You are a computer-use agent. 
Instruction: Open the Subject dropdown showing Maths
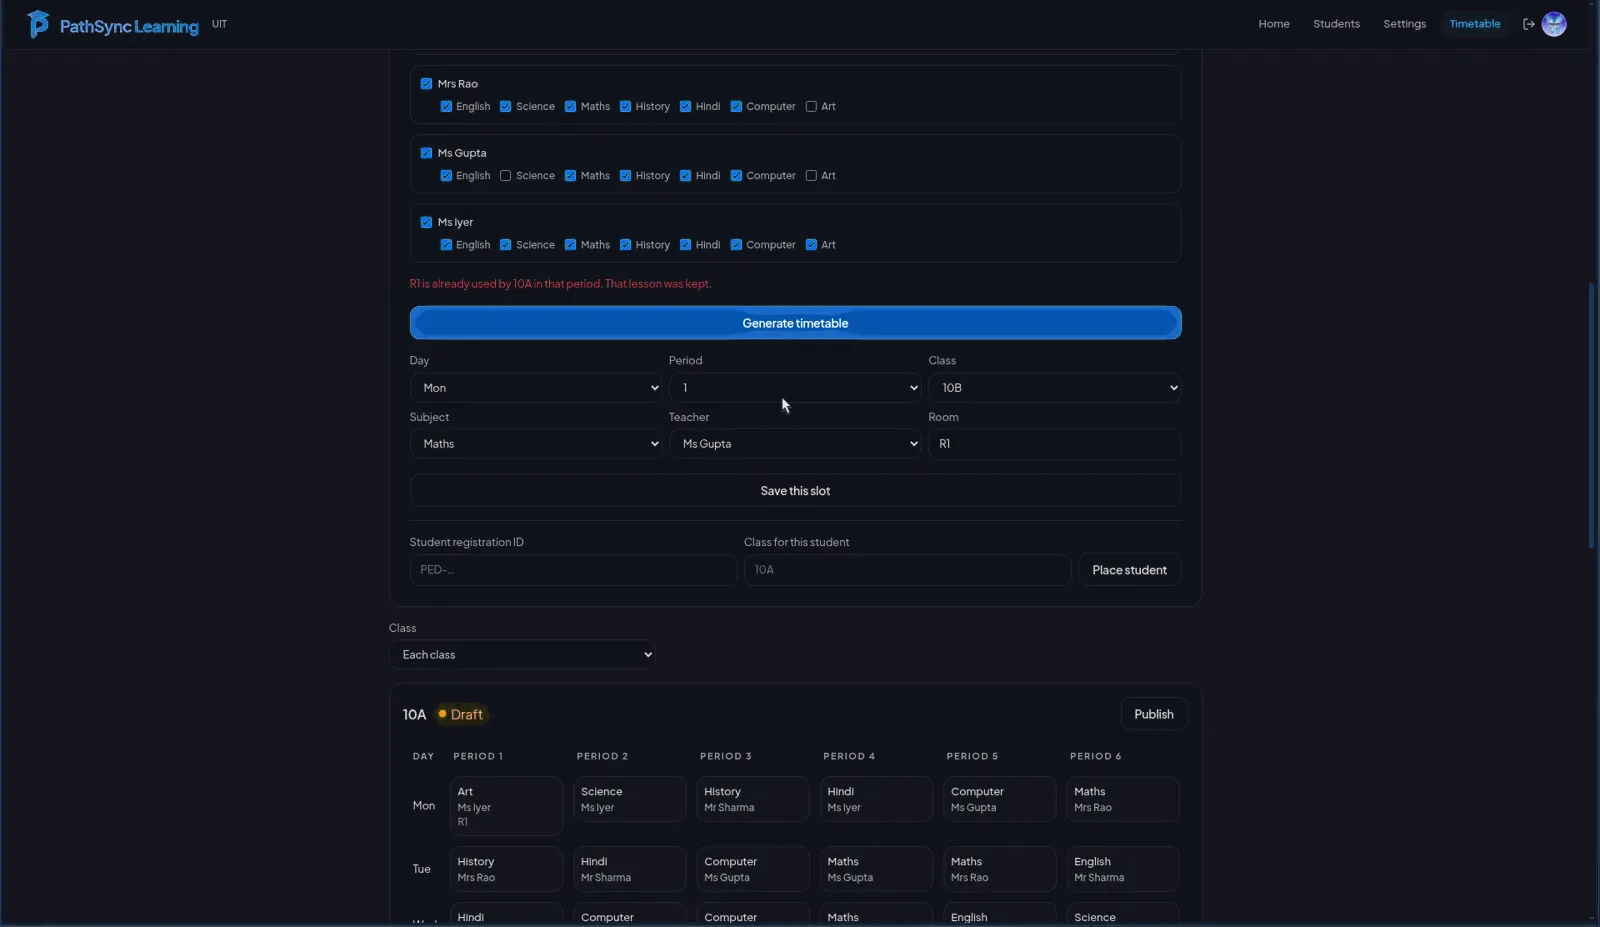(536, 444)
